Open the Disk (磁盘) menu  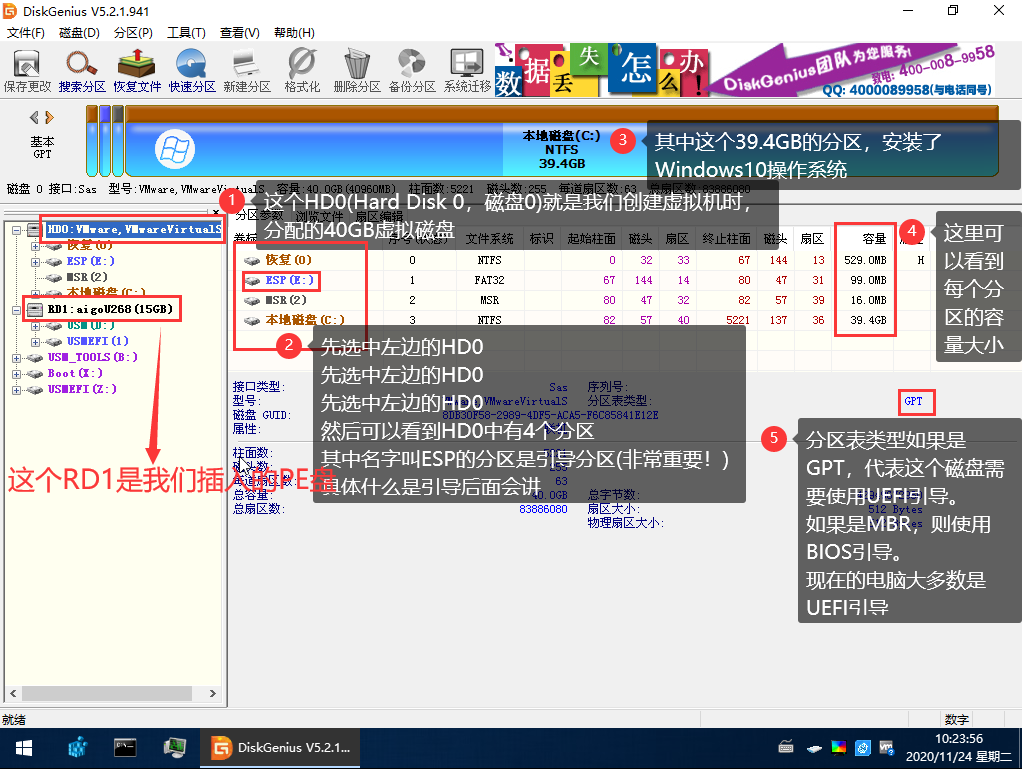[80, 33]
